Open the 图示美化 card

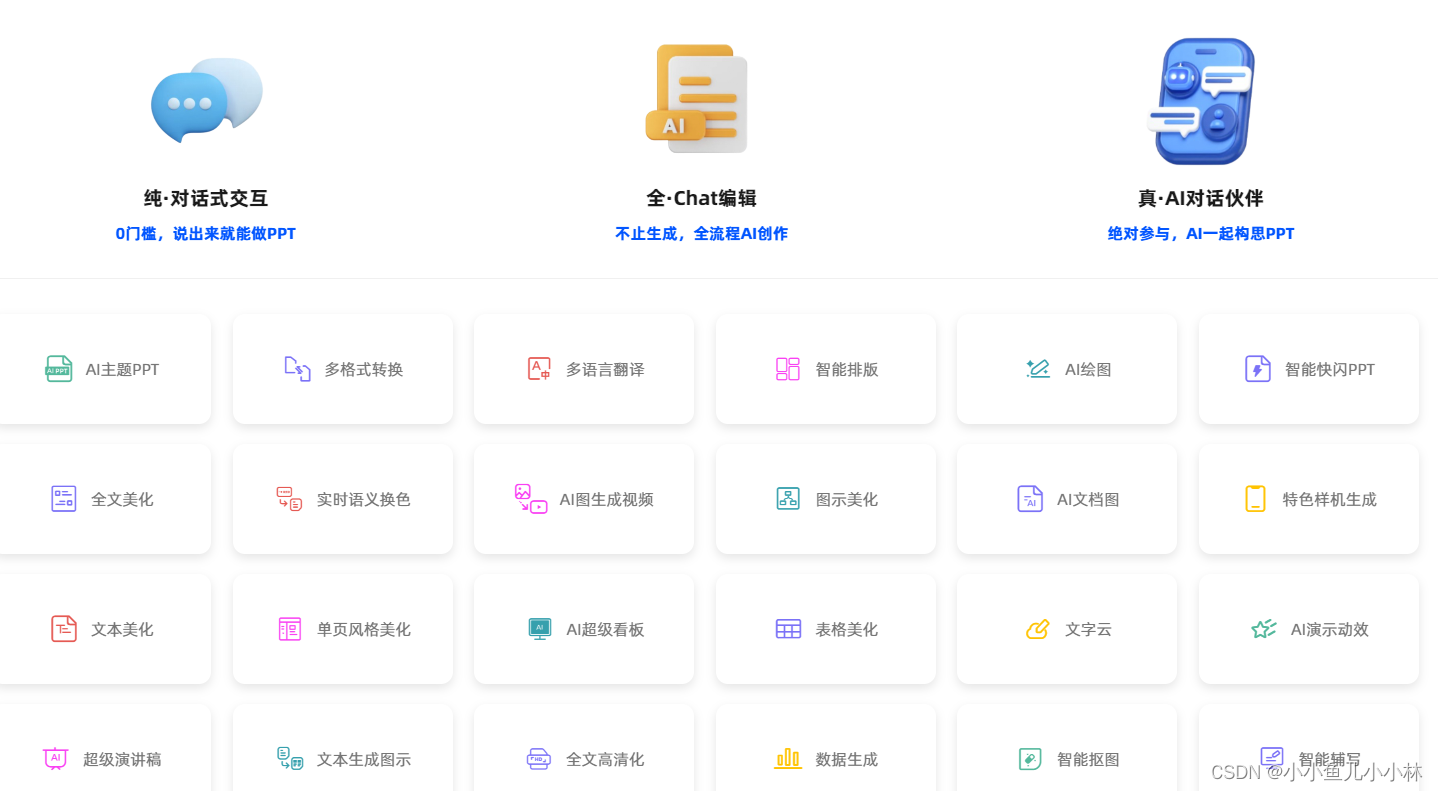(826, 499)
